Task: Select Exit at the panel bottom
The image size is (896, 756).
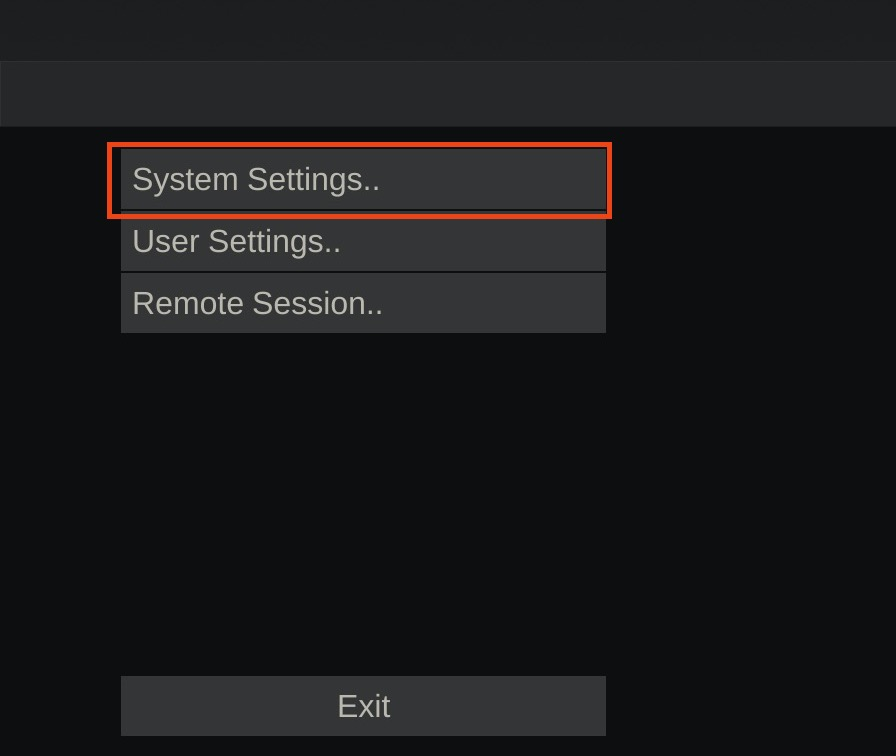Action: tap(363, 706)
